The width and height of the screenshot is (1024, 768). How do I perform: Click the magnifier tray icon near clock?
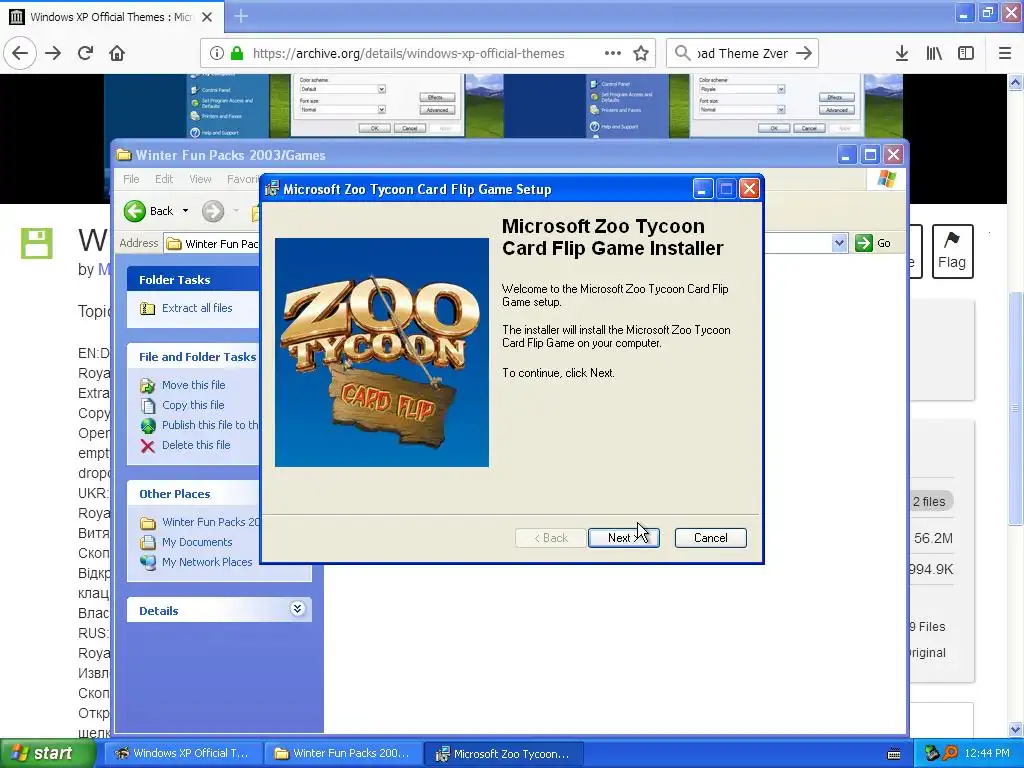[x=950, y=754]
